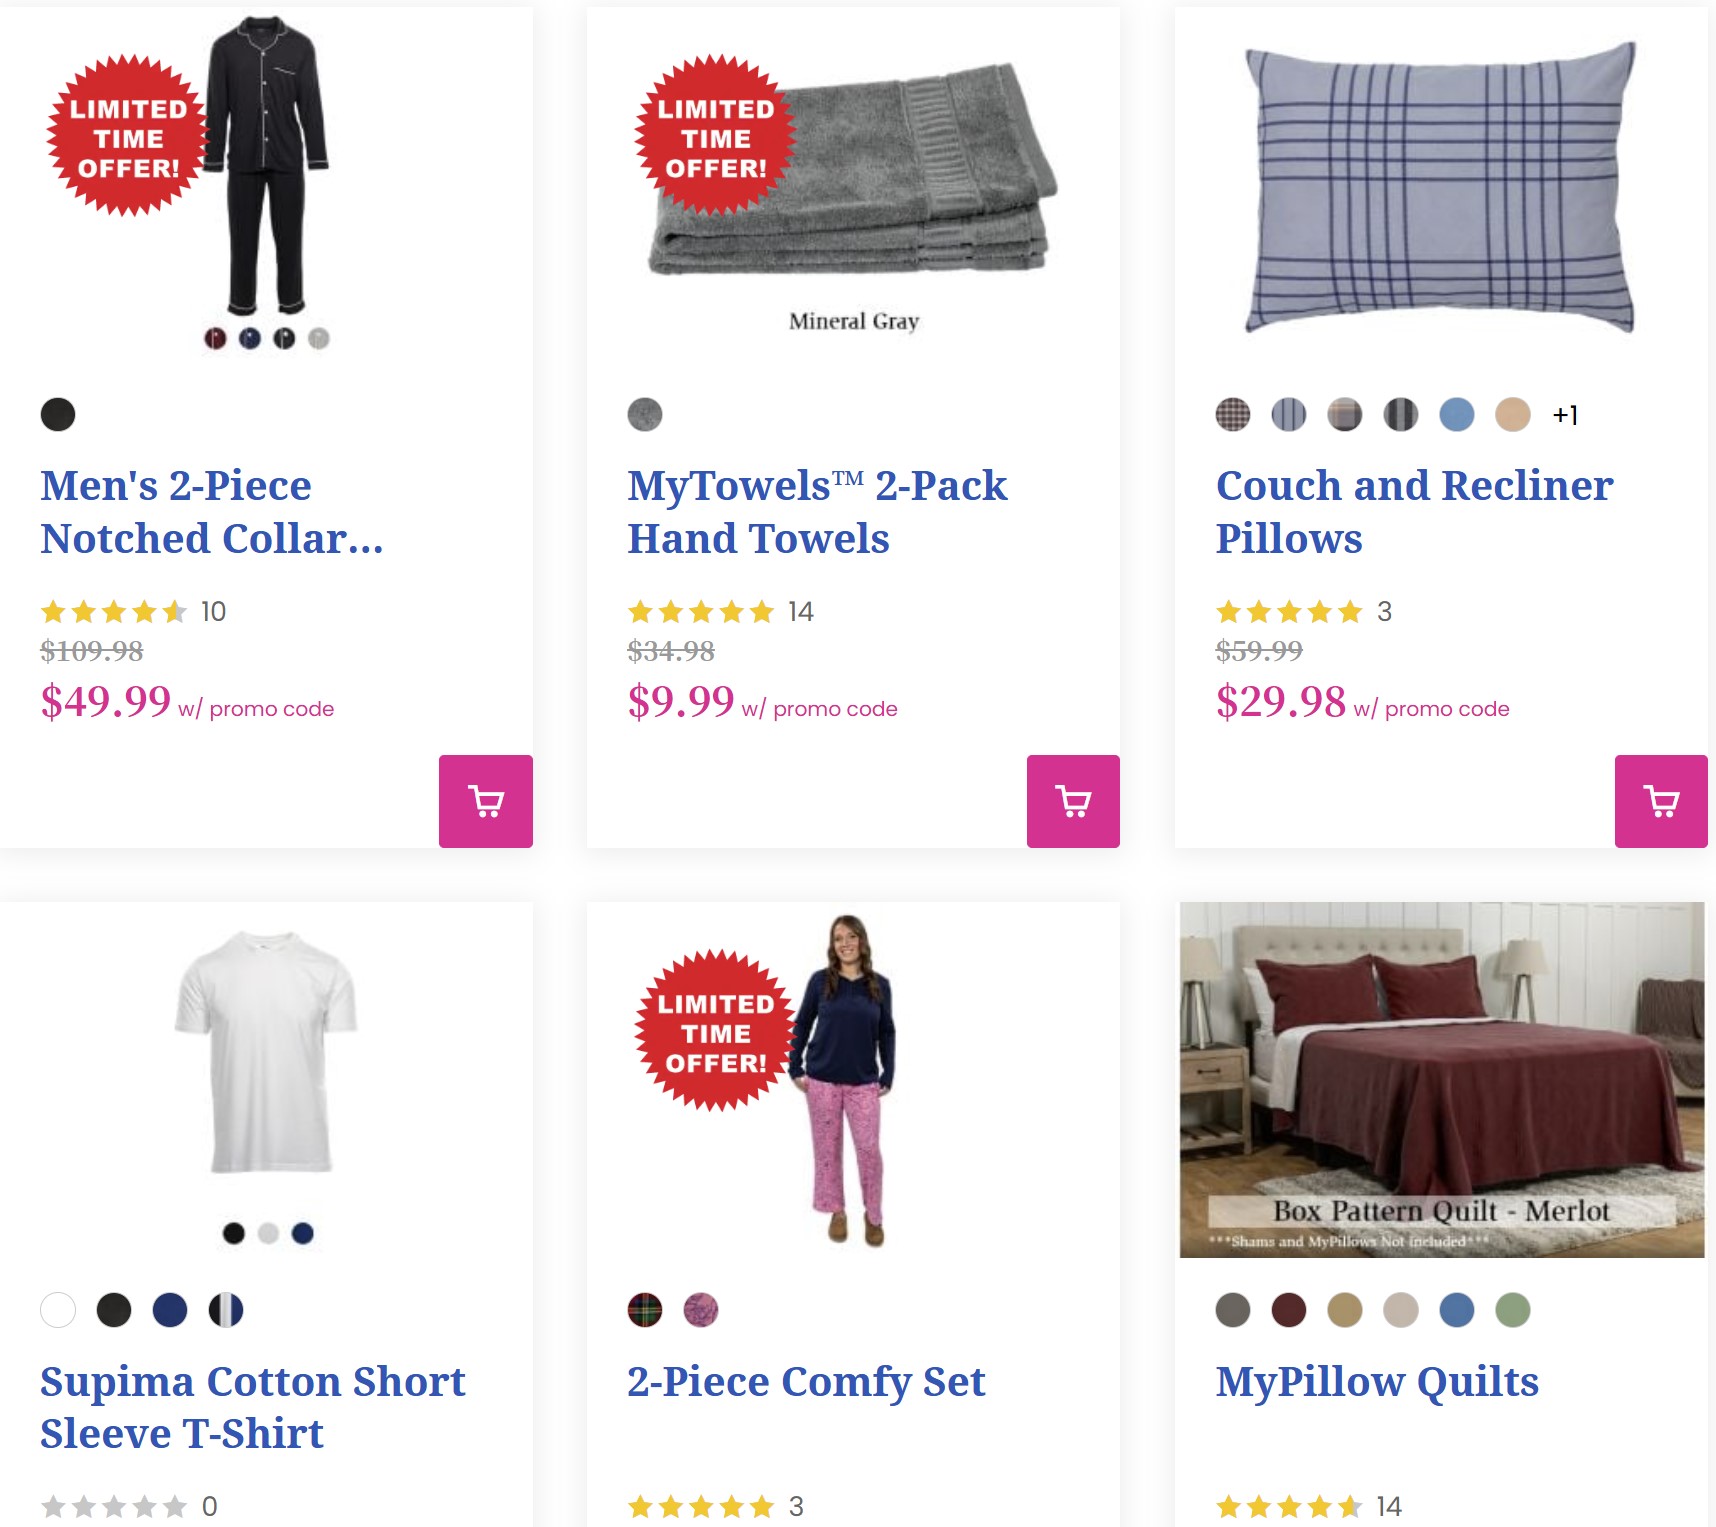
Task: Open the Box Pattern Quilt Merlot thumbnail
Action: point(1442,1080)
